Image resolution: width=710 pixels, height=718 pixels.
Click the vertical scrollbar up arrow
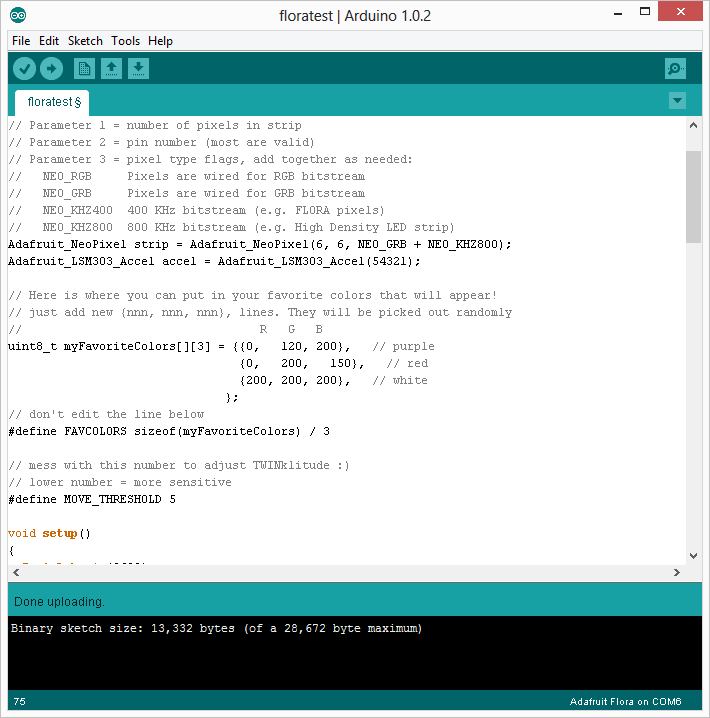[x=694, y=125]
